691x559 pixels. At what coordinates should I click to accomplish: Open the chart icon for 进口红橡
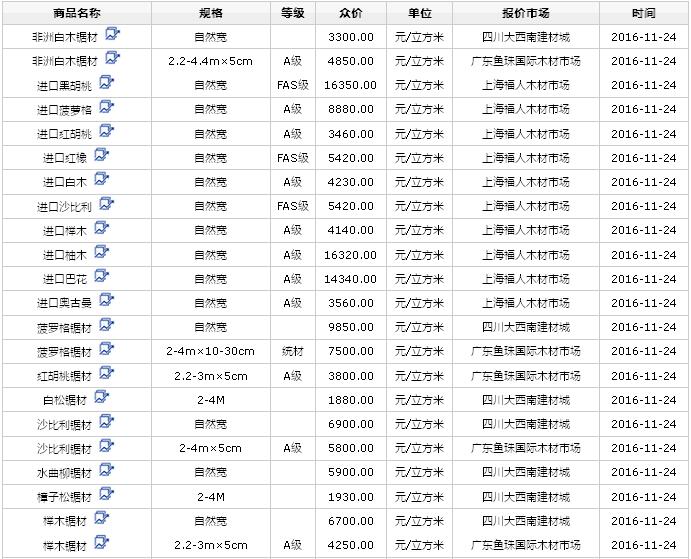pyautogui.click(x=101, y=155)
